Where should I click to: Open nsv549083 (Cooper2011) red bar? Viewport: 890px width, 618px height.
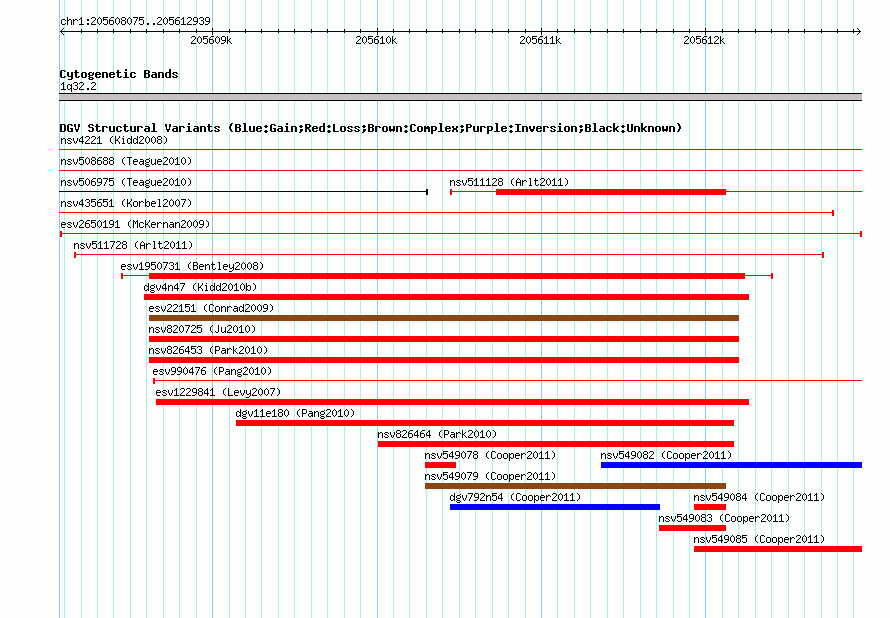pyautogui.click(x=692, y=528)
